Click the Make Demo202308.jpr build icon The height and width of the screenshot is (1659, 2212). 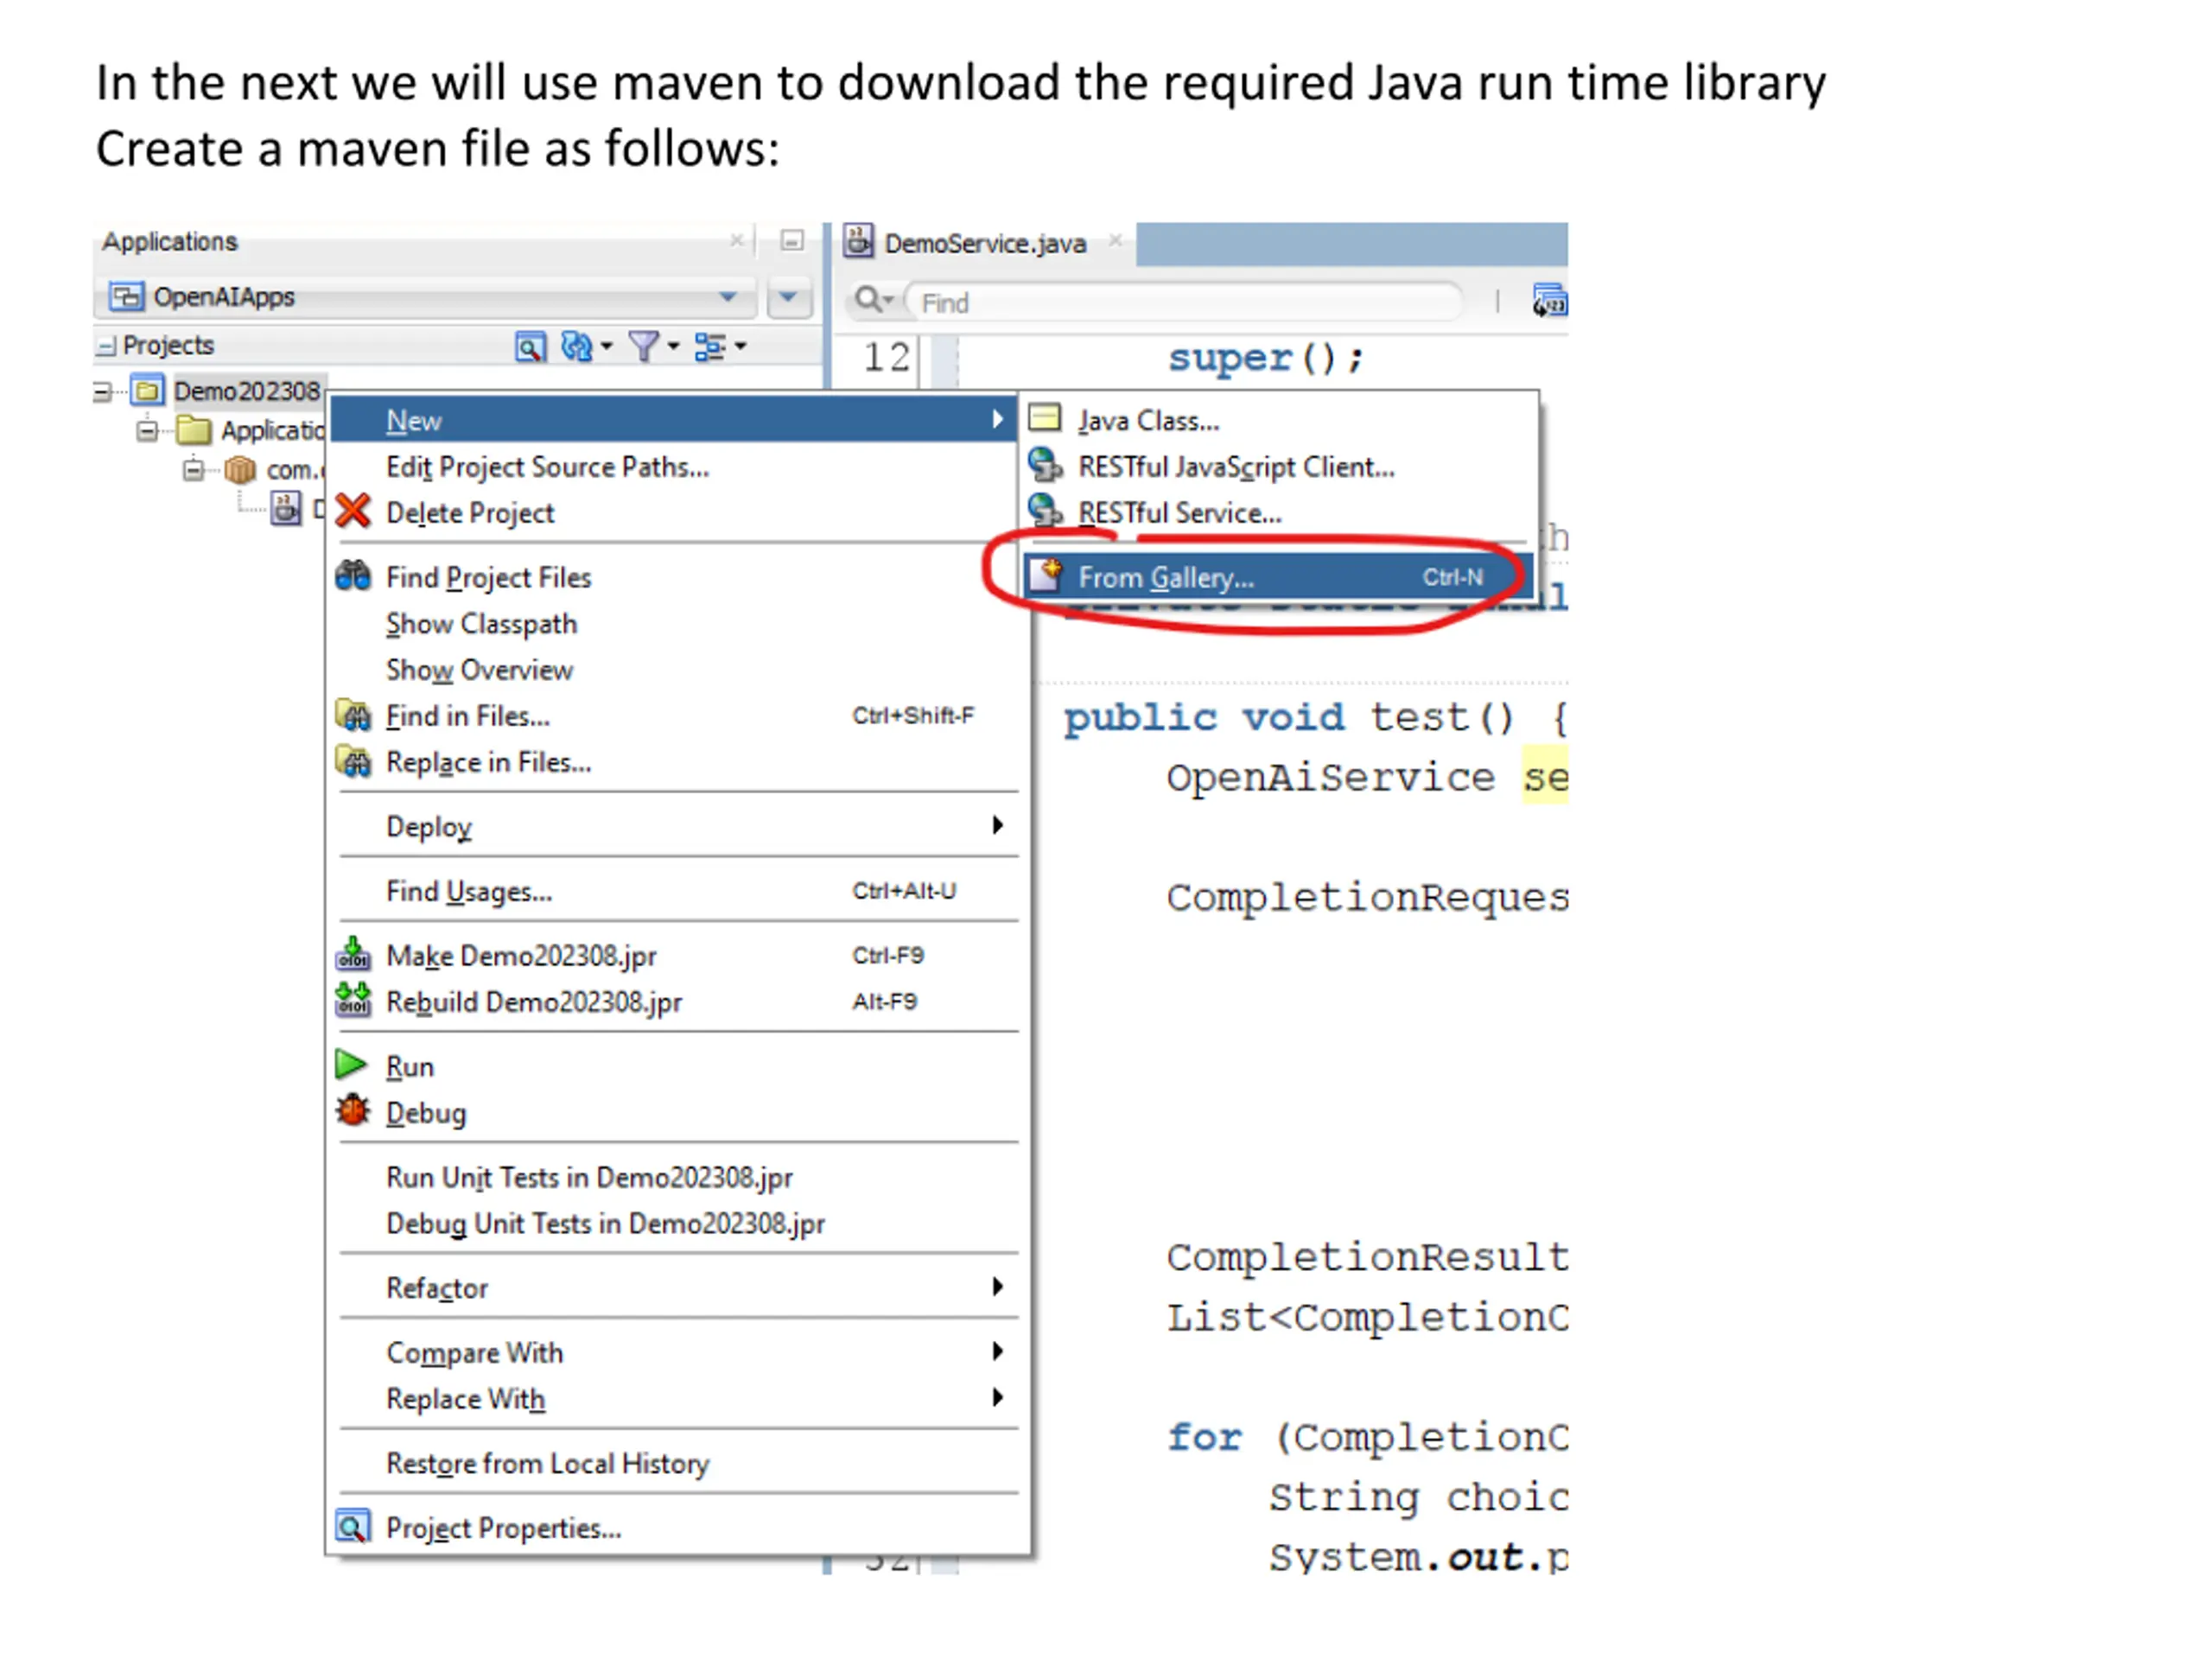click(352, 955)
